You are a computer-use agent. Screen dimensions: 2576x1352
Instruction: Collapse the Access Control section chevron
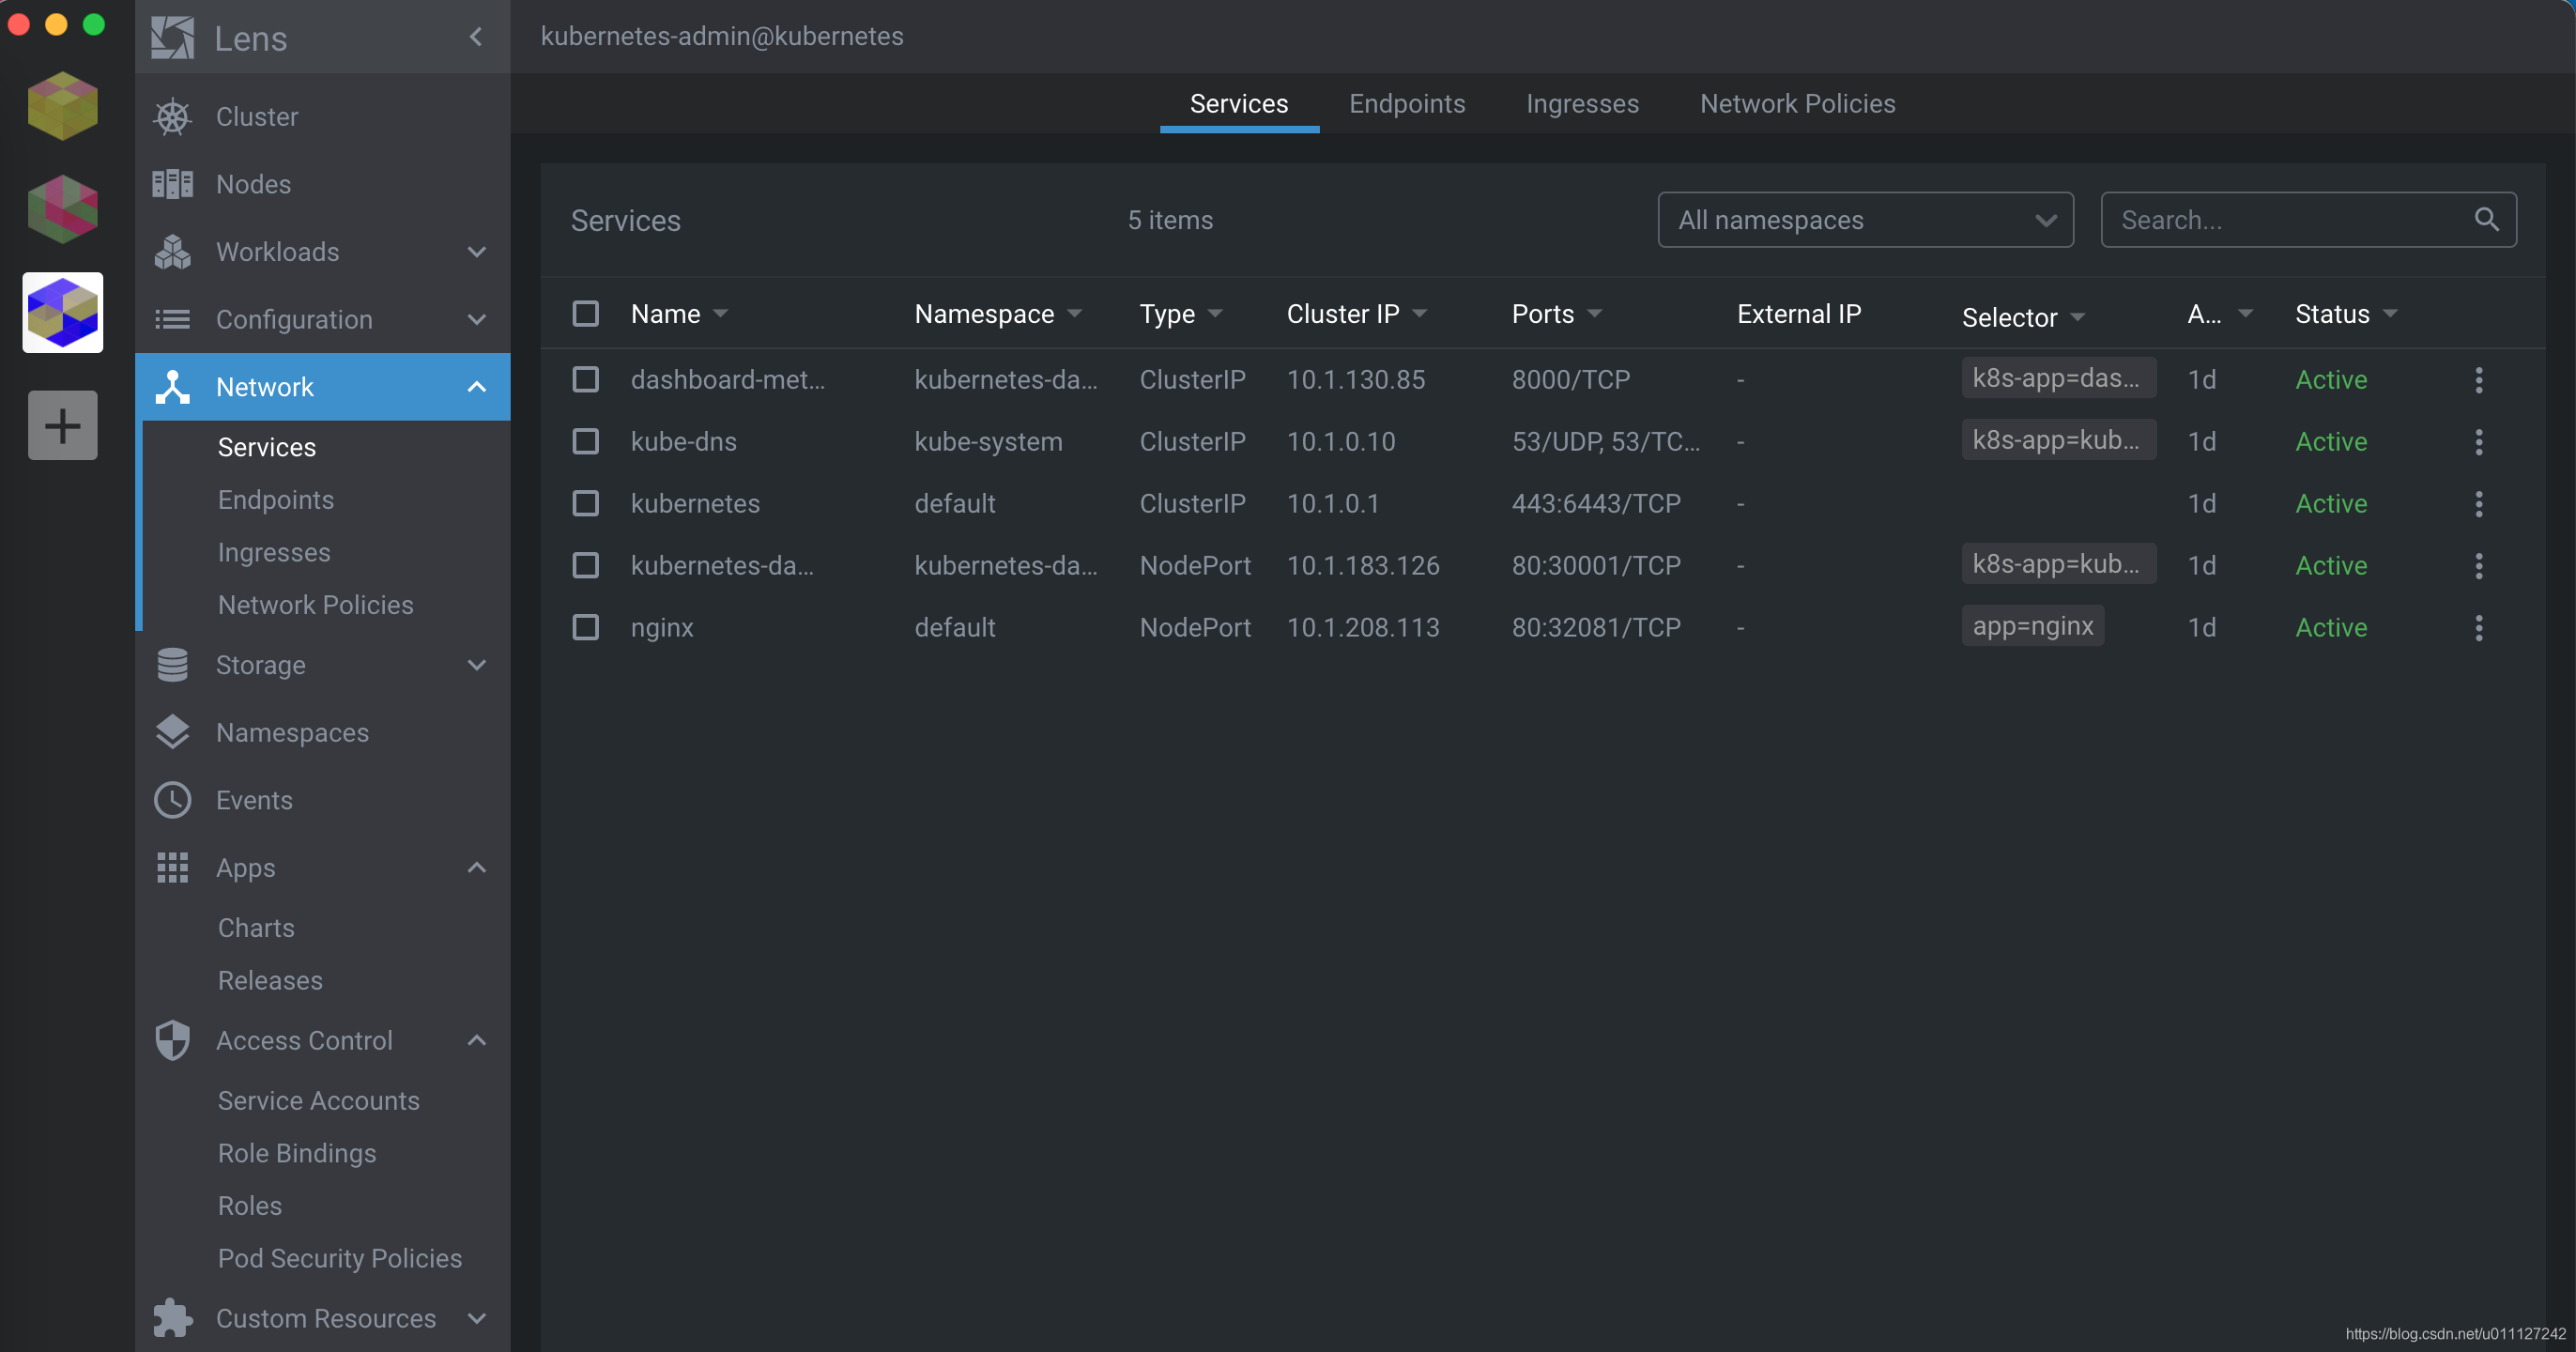click(x=477, y=1040)
